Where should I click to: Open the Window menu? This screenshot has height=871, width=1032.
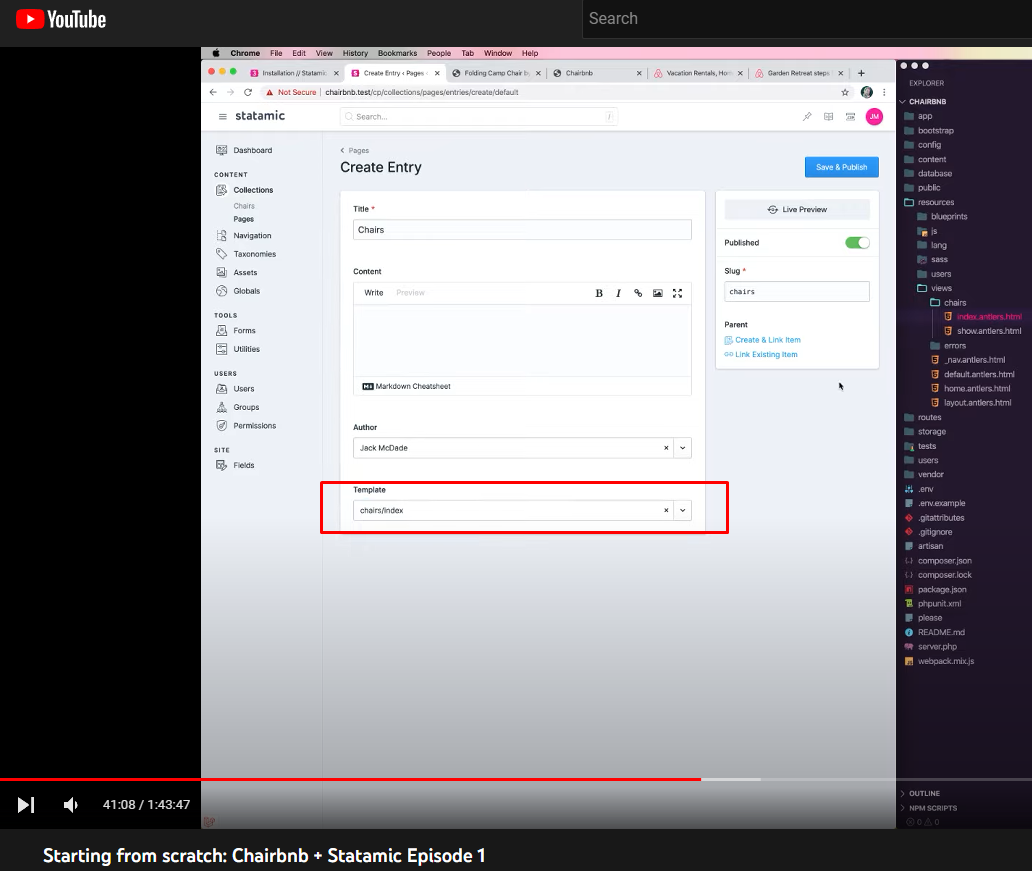[498, 53]
